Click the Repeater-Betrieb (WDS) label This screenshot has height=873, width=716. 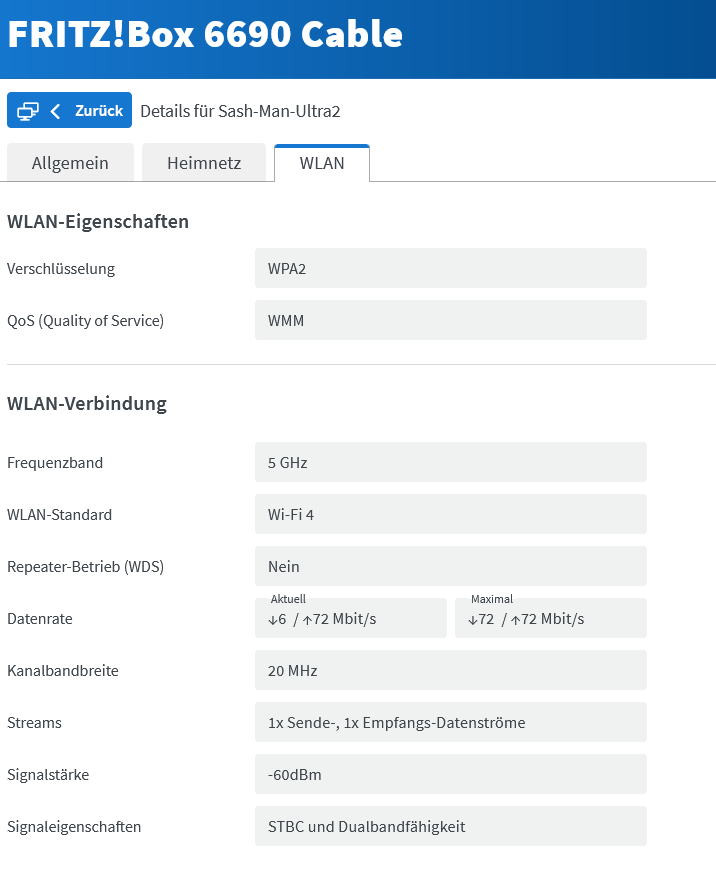tap(86, 567)
